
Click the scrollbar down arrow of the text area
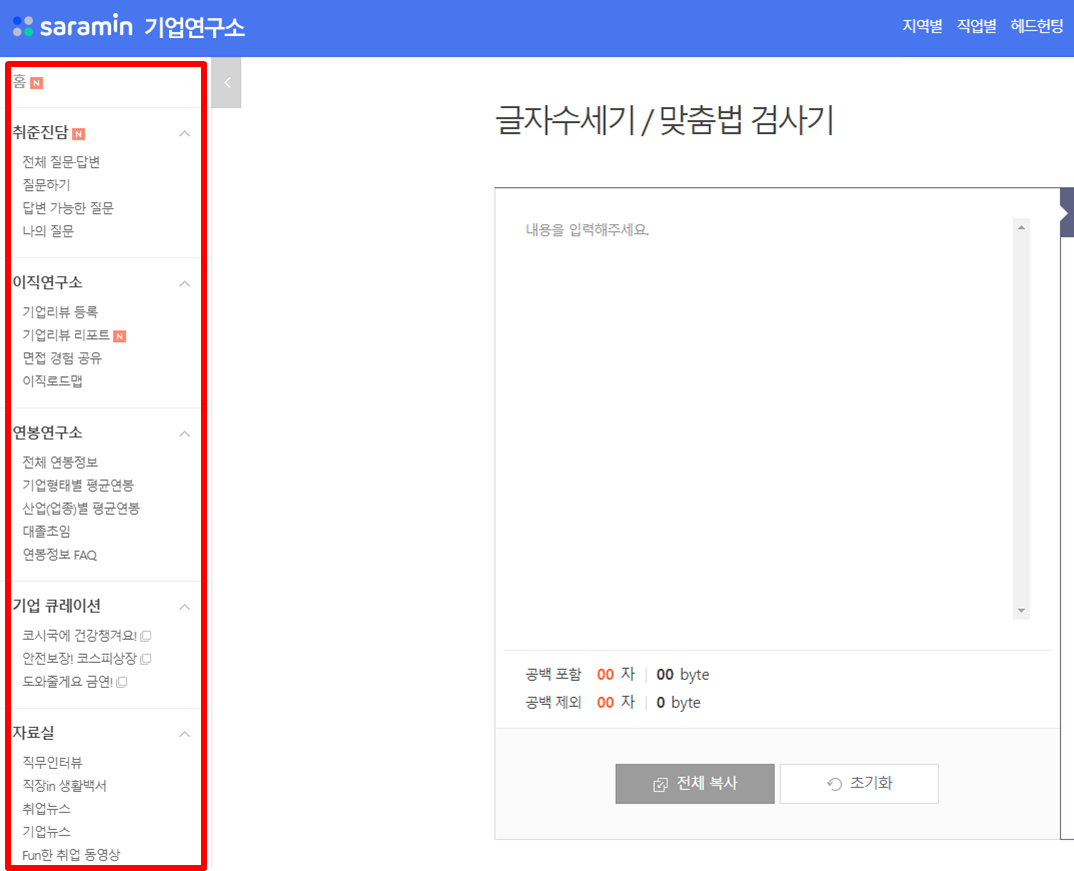[x=1022, y=611]
